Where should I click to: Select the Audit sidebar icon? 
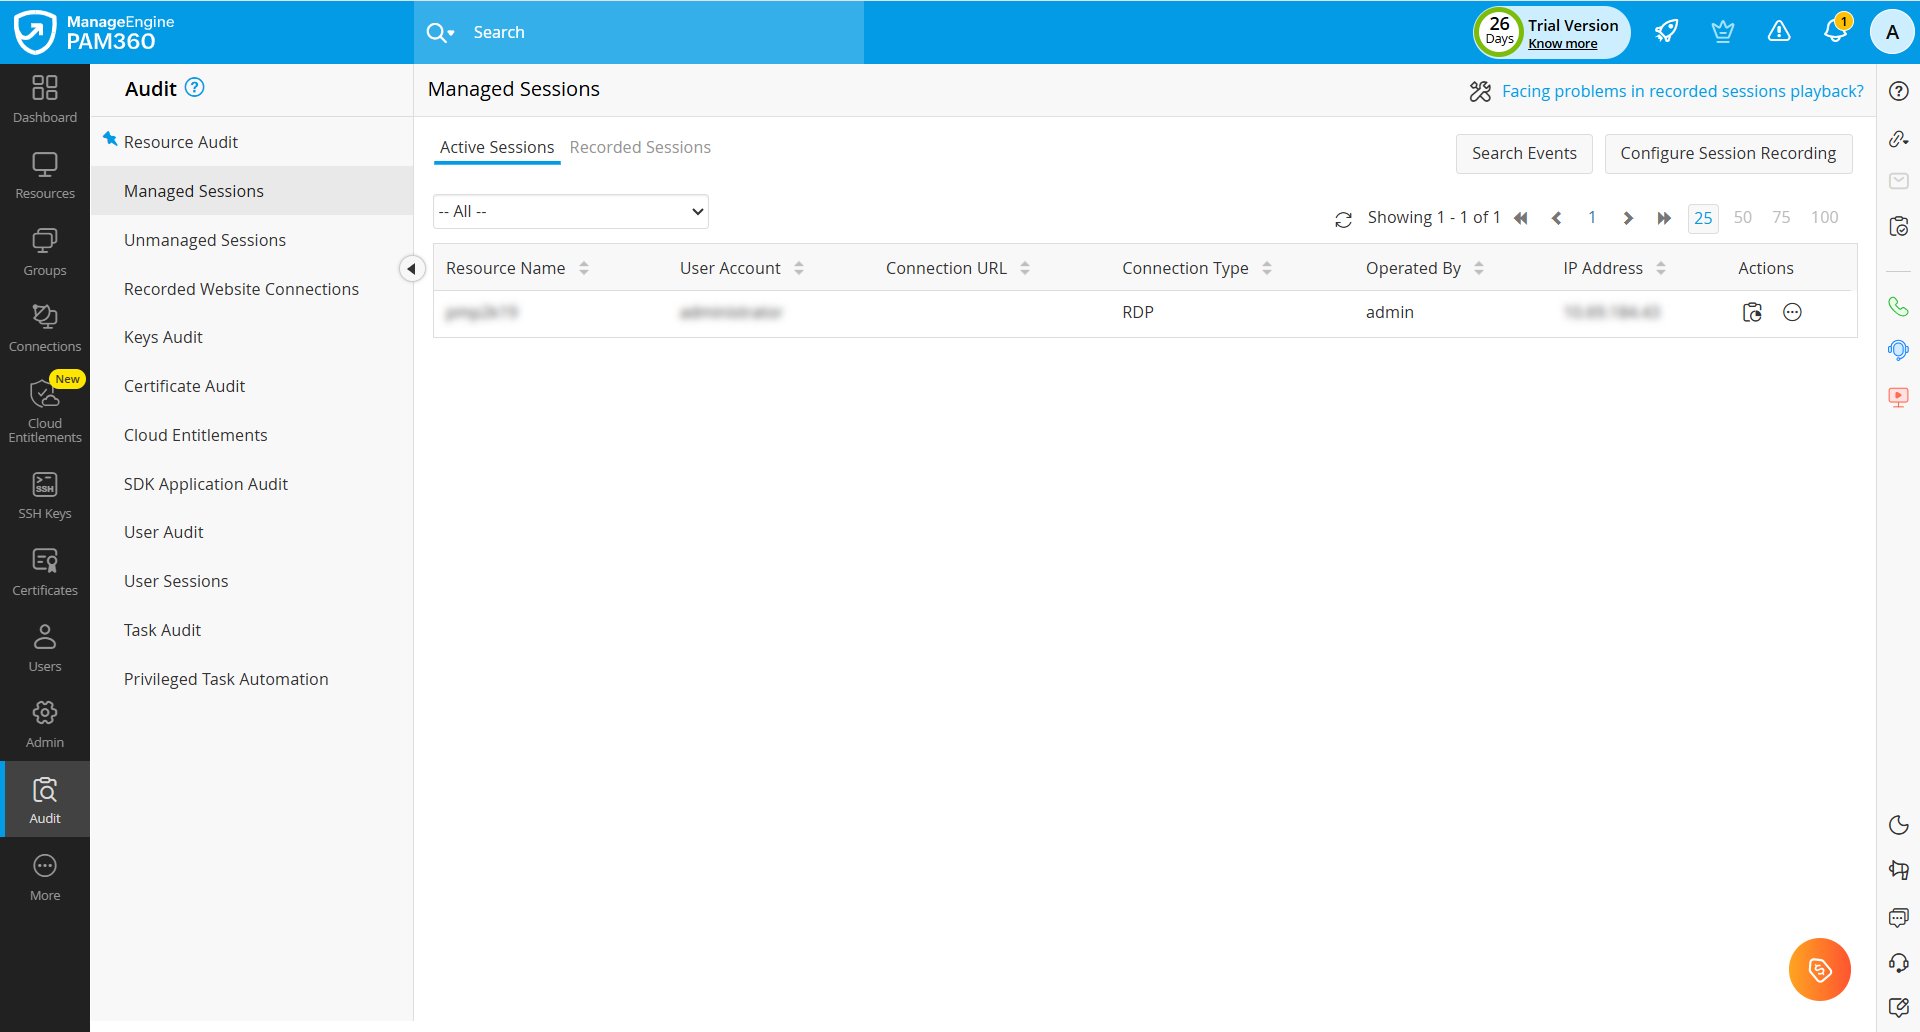pos(45,800)
